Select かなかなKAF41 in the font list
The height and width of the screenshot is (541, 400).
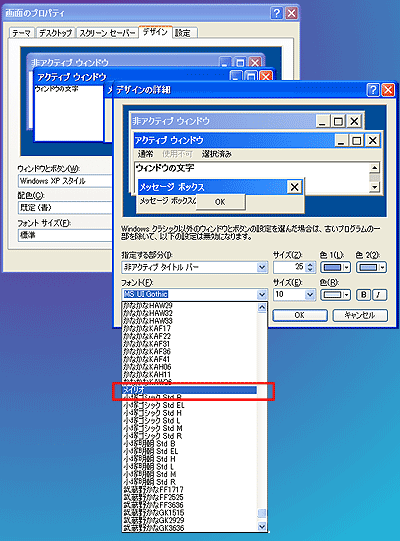(x=189, y=359)
